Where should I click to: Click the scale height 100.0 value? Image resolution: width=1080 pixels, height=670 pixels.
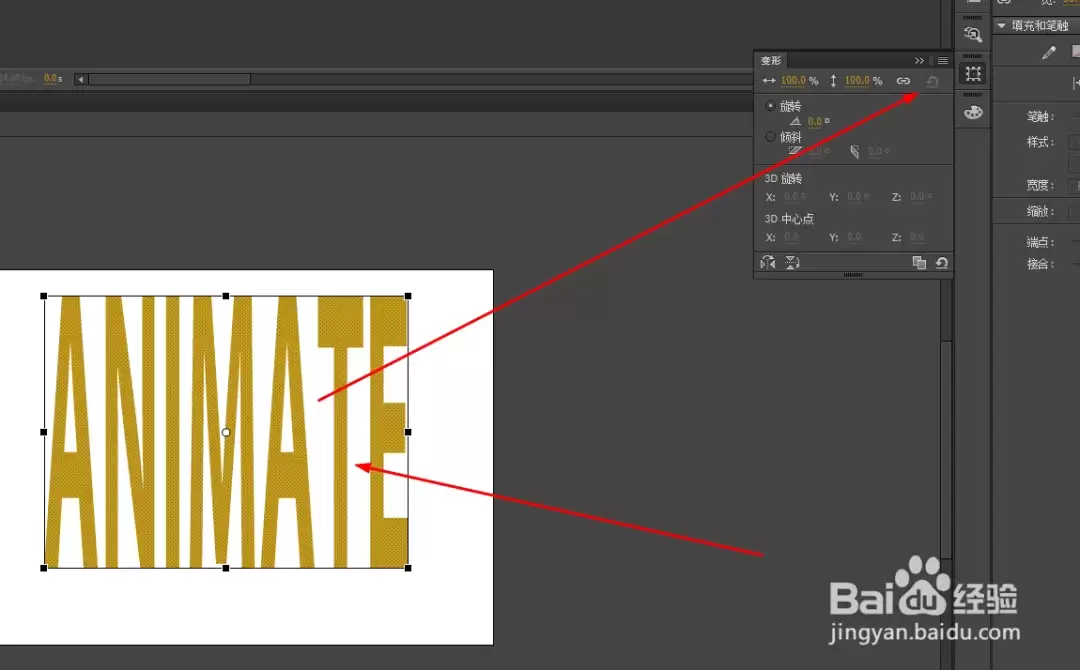click(857, 81)
